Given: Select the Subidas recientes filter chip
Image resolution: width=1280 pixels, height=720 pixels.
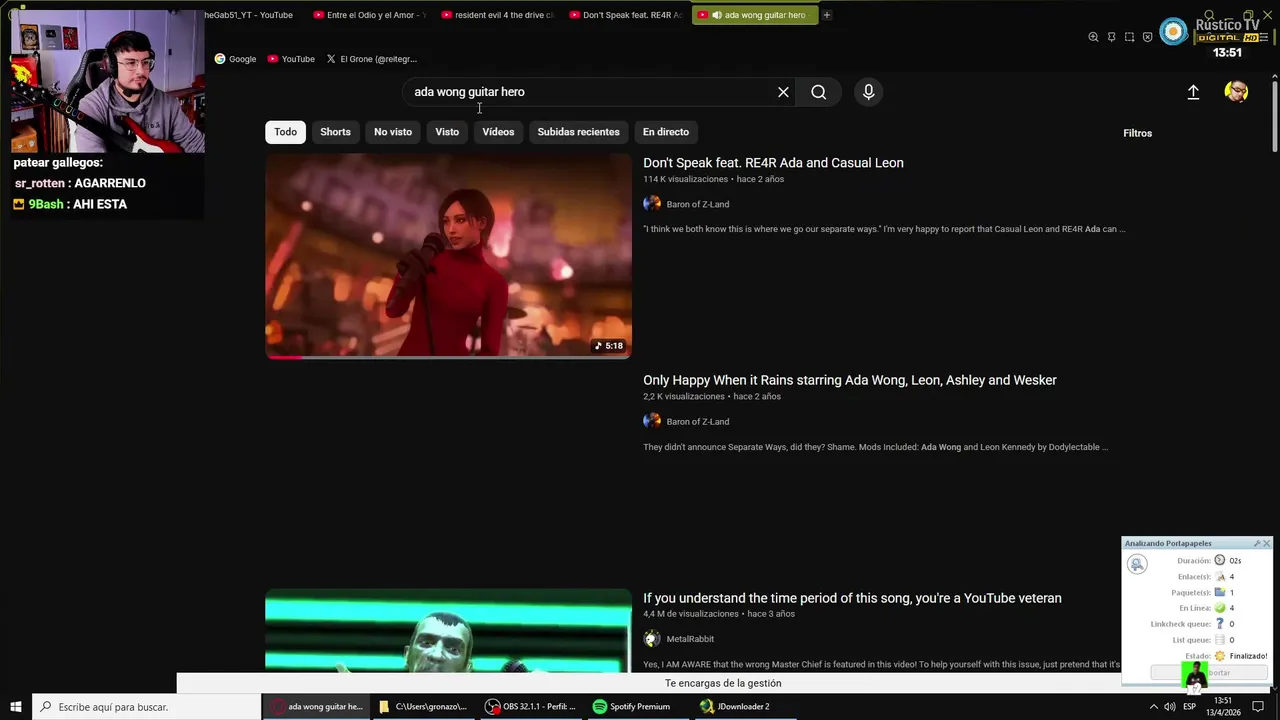Looking at the screenshot, I should click(x=578, y=132).
